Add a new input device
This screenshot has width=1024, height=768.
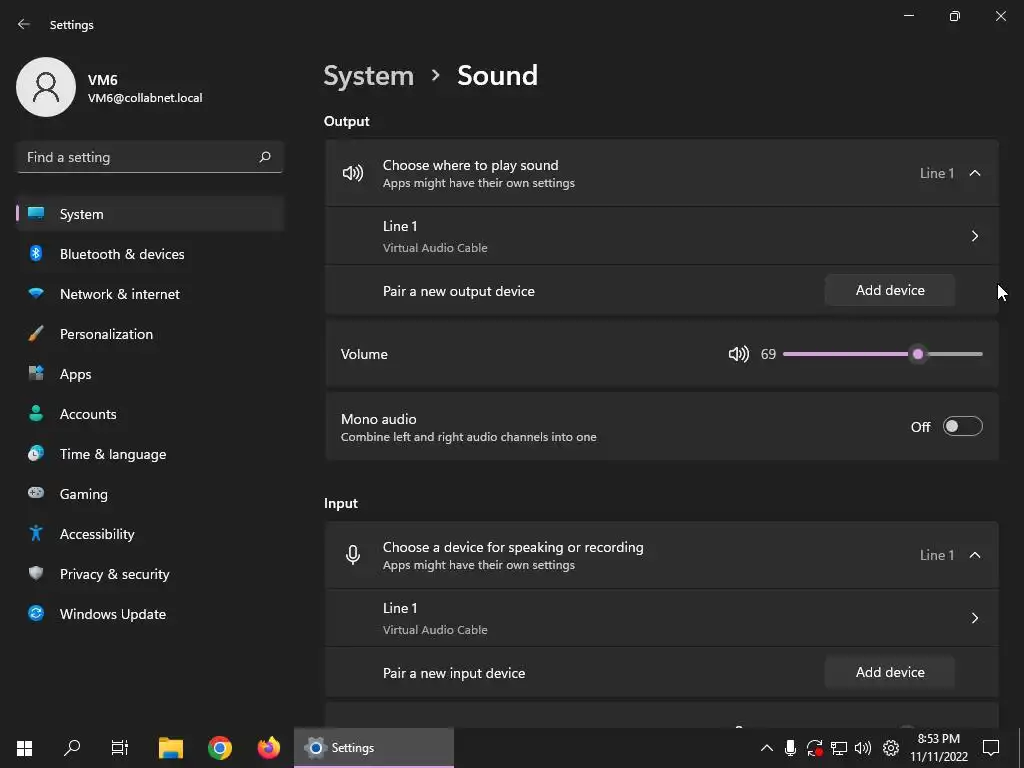pyautogui.click(x=890, y=672)
